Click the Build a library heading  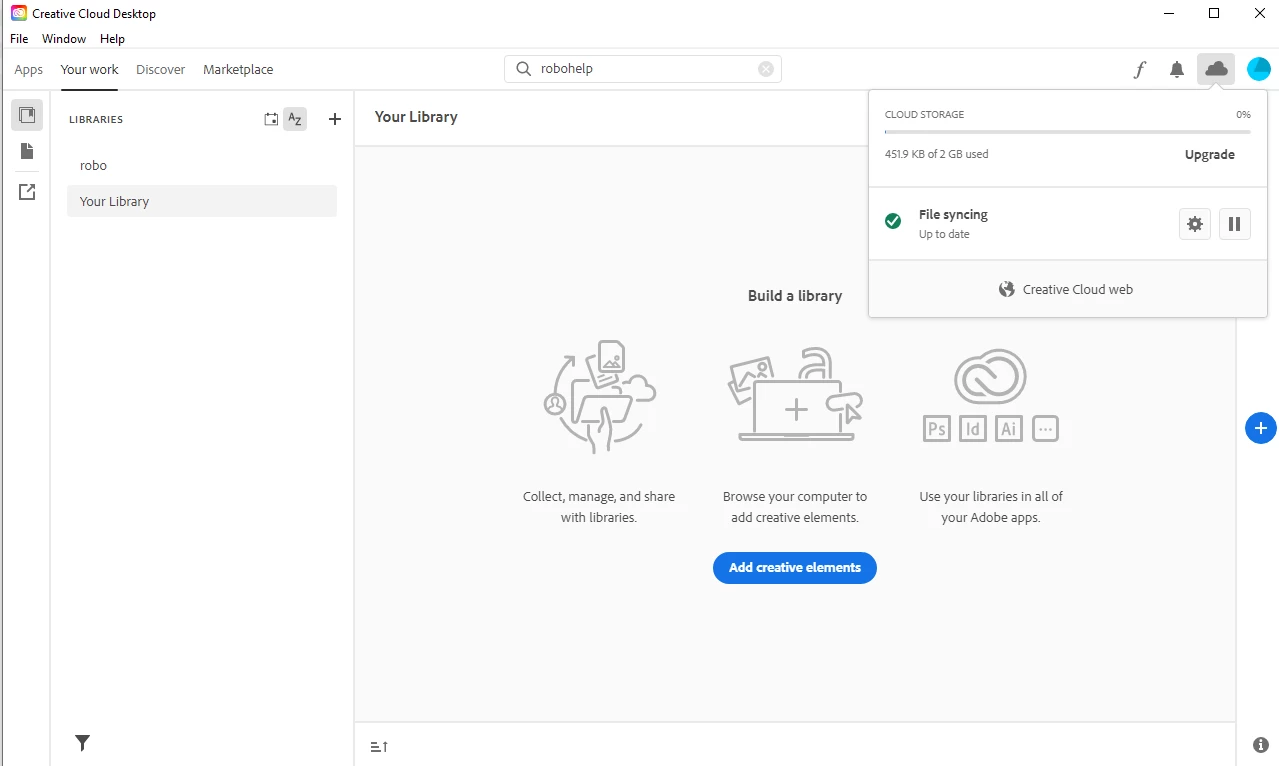tap(795, 296)
